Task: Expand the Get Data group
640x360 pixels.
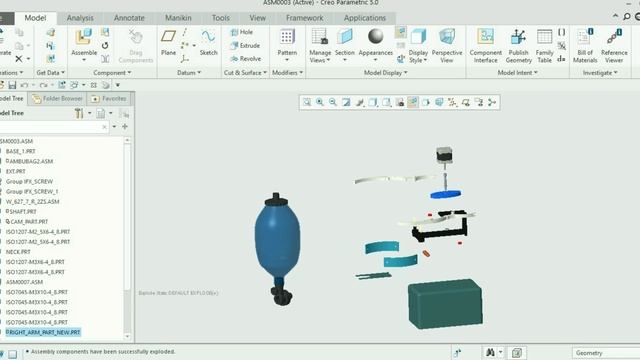Action: (51, 73)
